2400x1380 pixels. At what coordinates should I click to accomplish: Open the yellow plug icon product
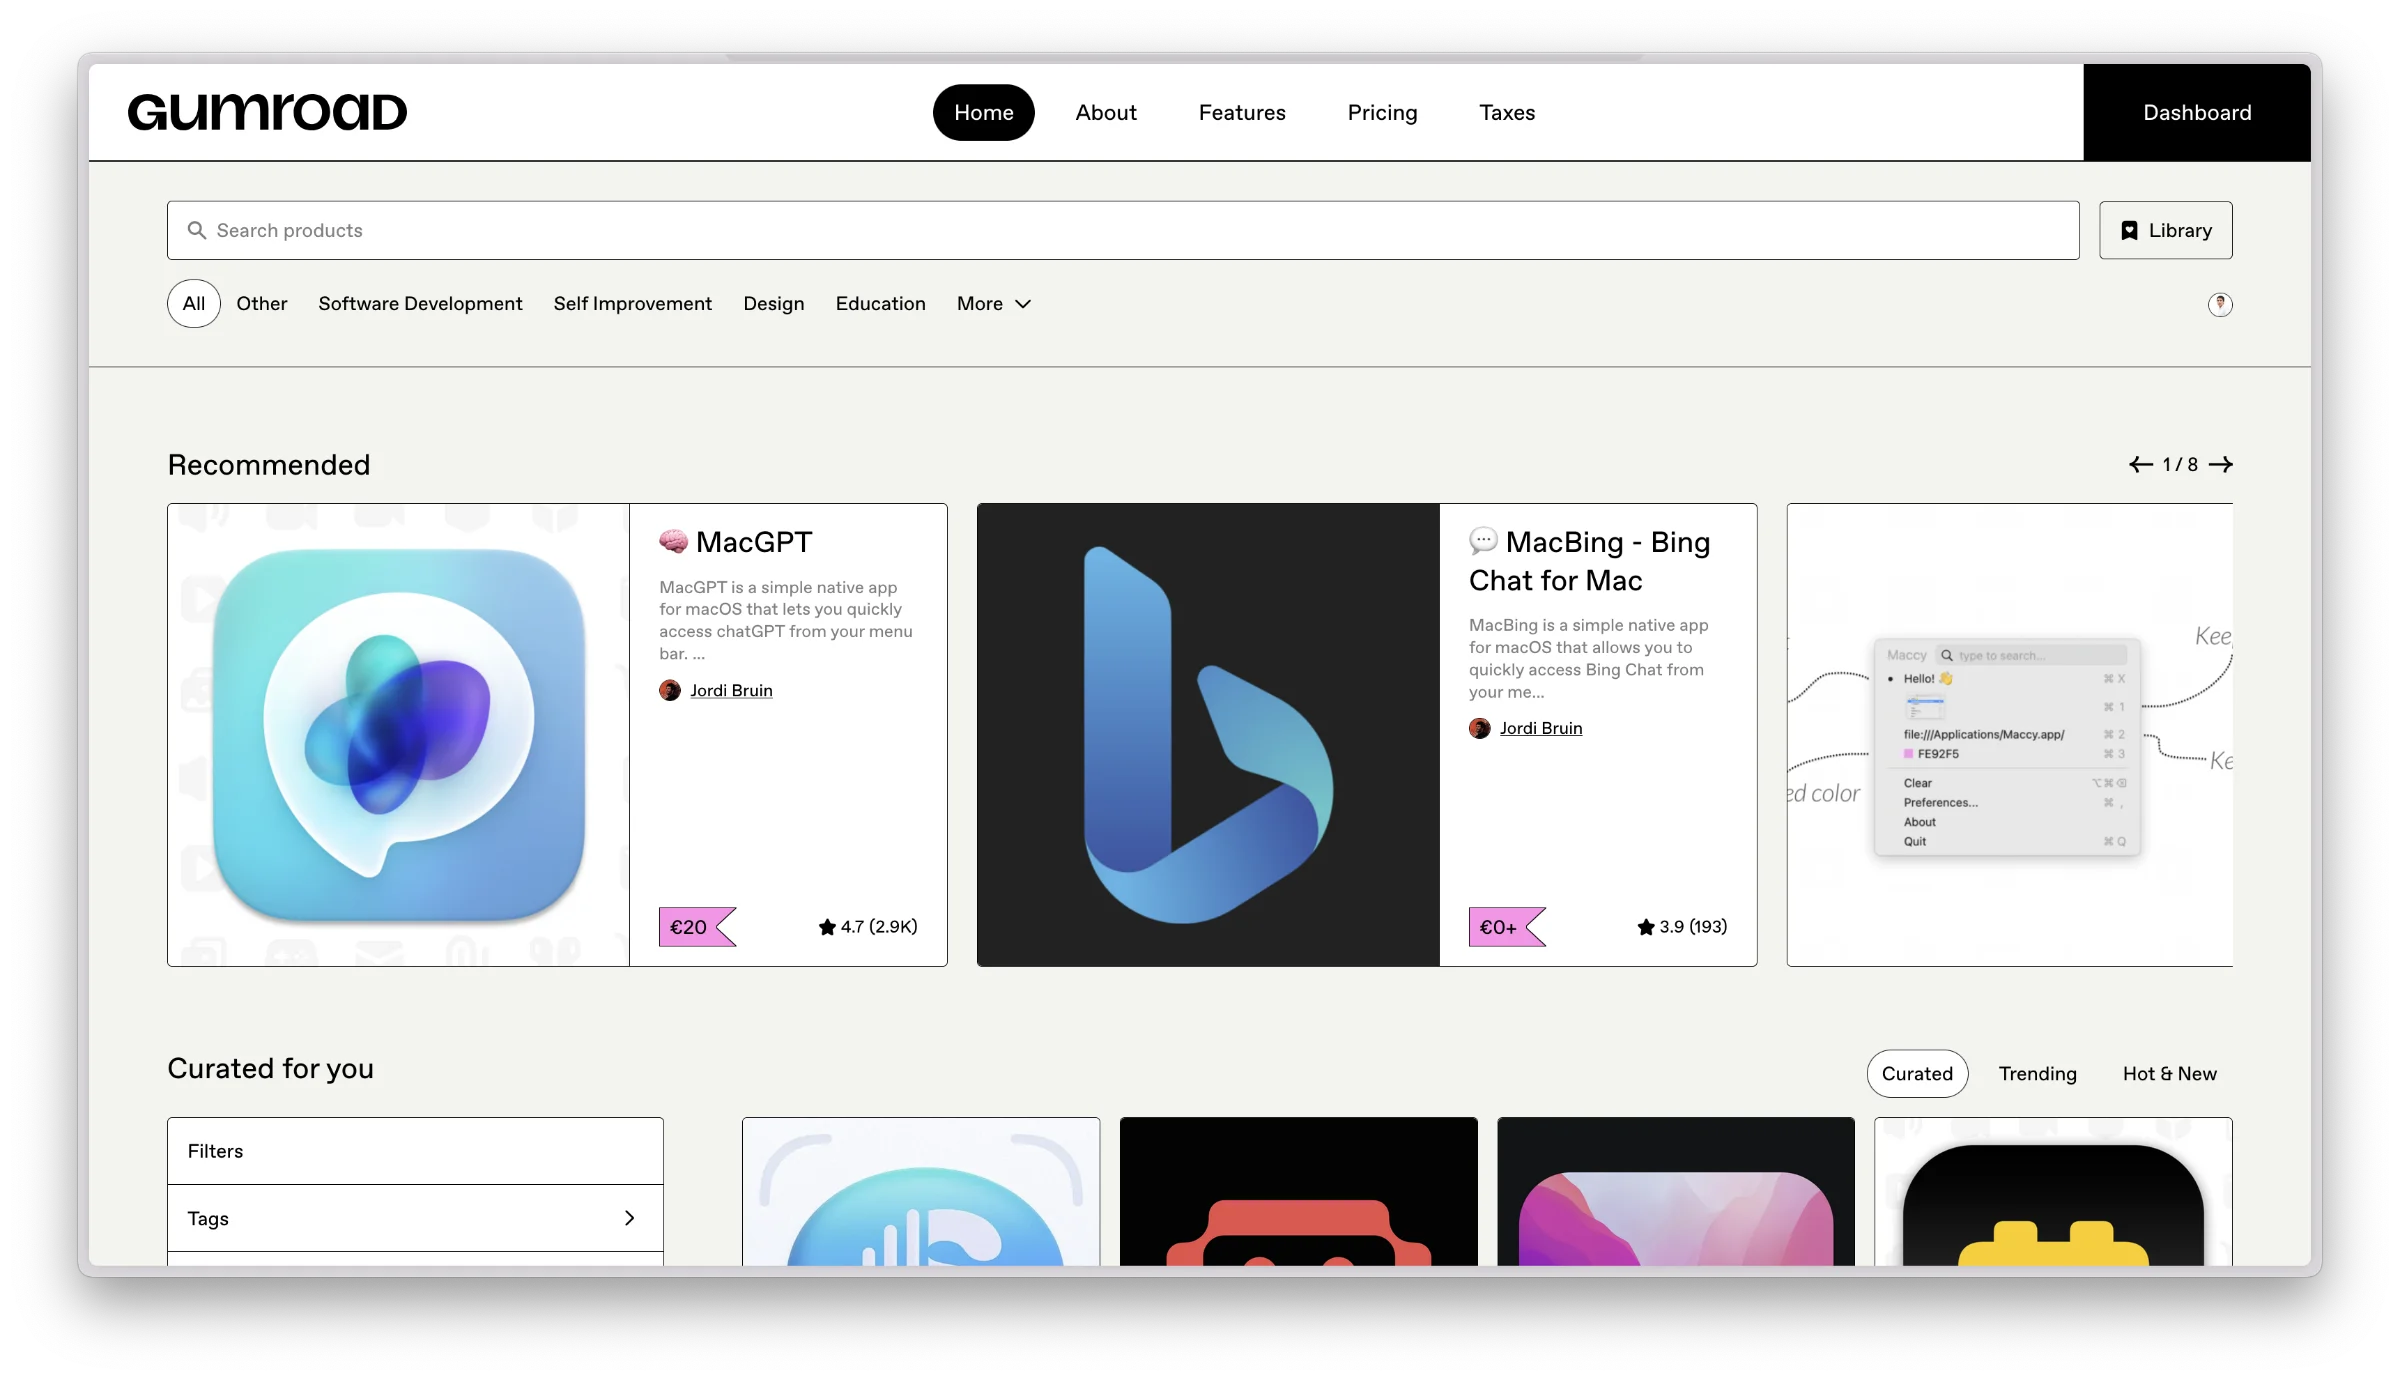[x=2053, y=1192]
